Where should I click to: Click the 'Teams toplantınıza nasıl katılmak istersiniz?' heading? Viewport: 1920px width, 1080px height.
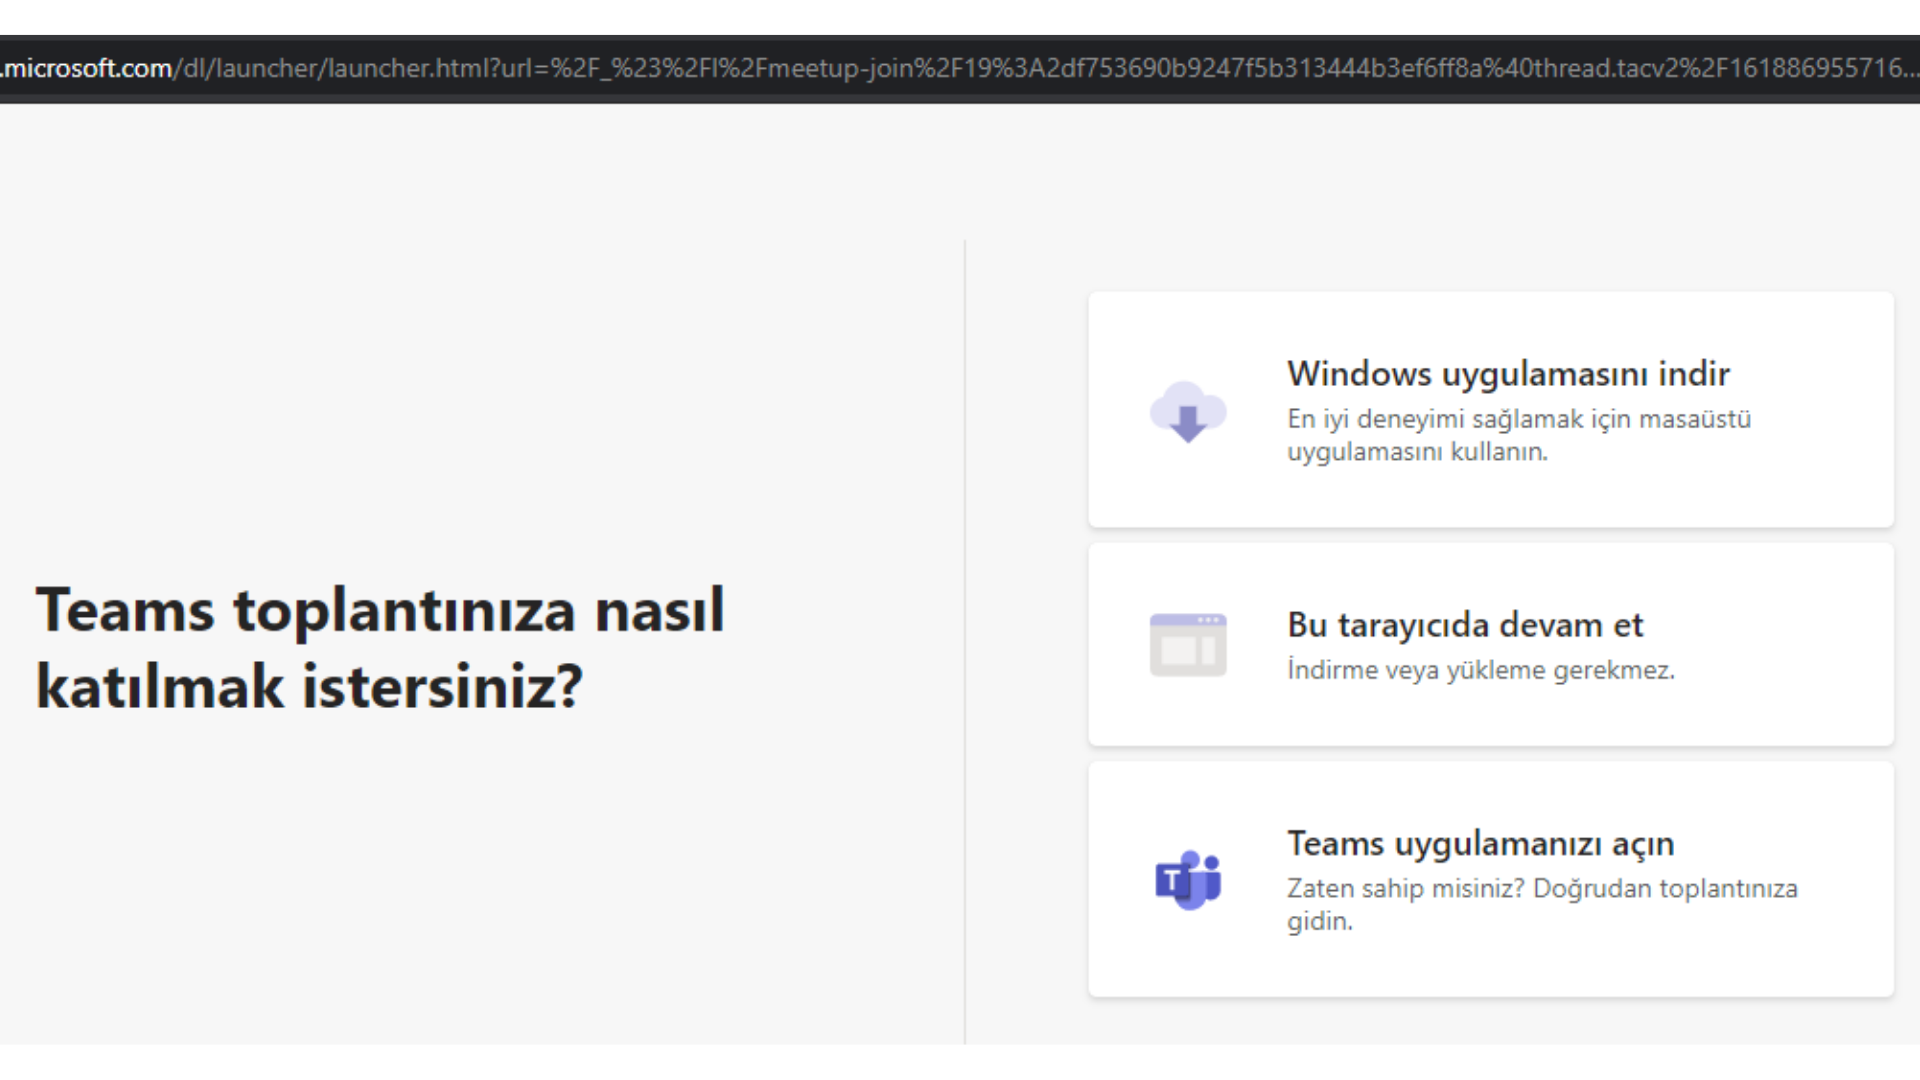coord(380,647)
